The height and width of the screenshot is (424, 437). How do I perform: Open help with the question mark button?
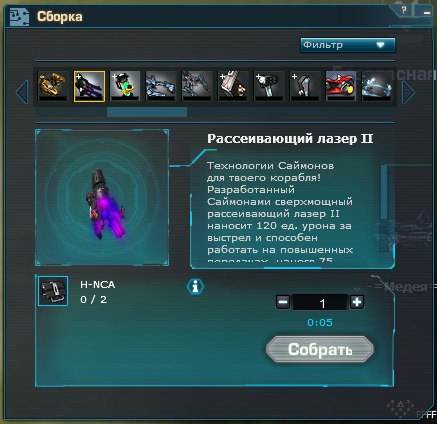point(404,10)
